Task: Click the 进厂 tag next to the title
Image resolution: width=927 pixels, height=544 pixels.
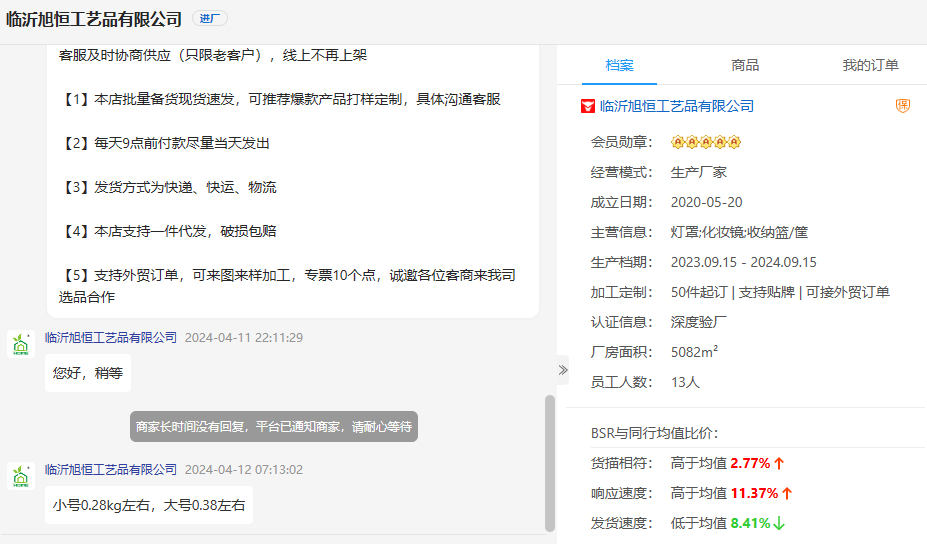Action: pyautogui.click(x=210, y=19)
